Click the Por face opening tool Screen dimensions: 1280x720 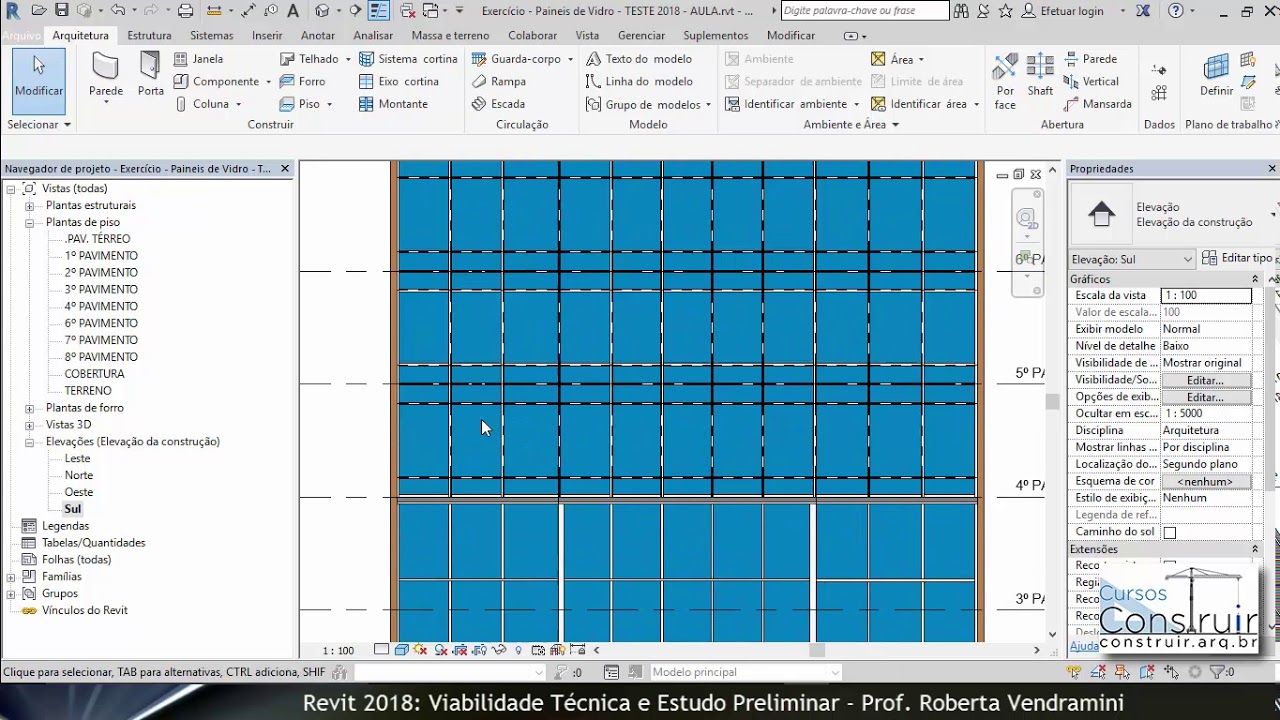click(x=1005, y=80)
